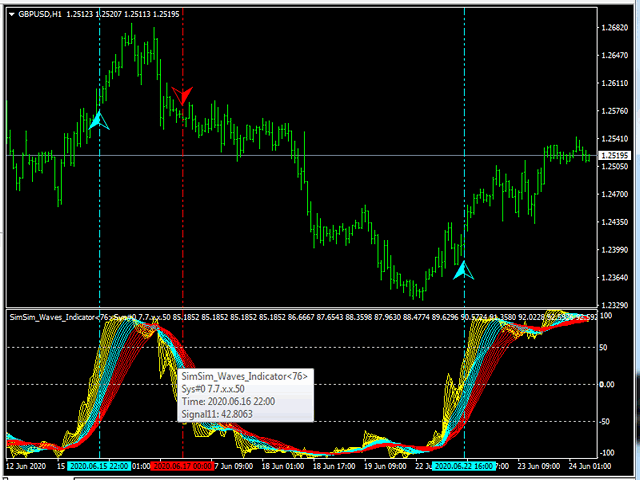
Task: Click the 12 Jun 2020 time label
Action: tap(27, 466)
